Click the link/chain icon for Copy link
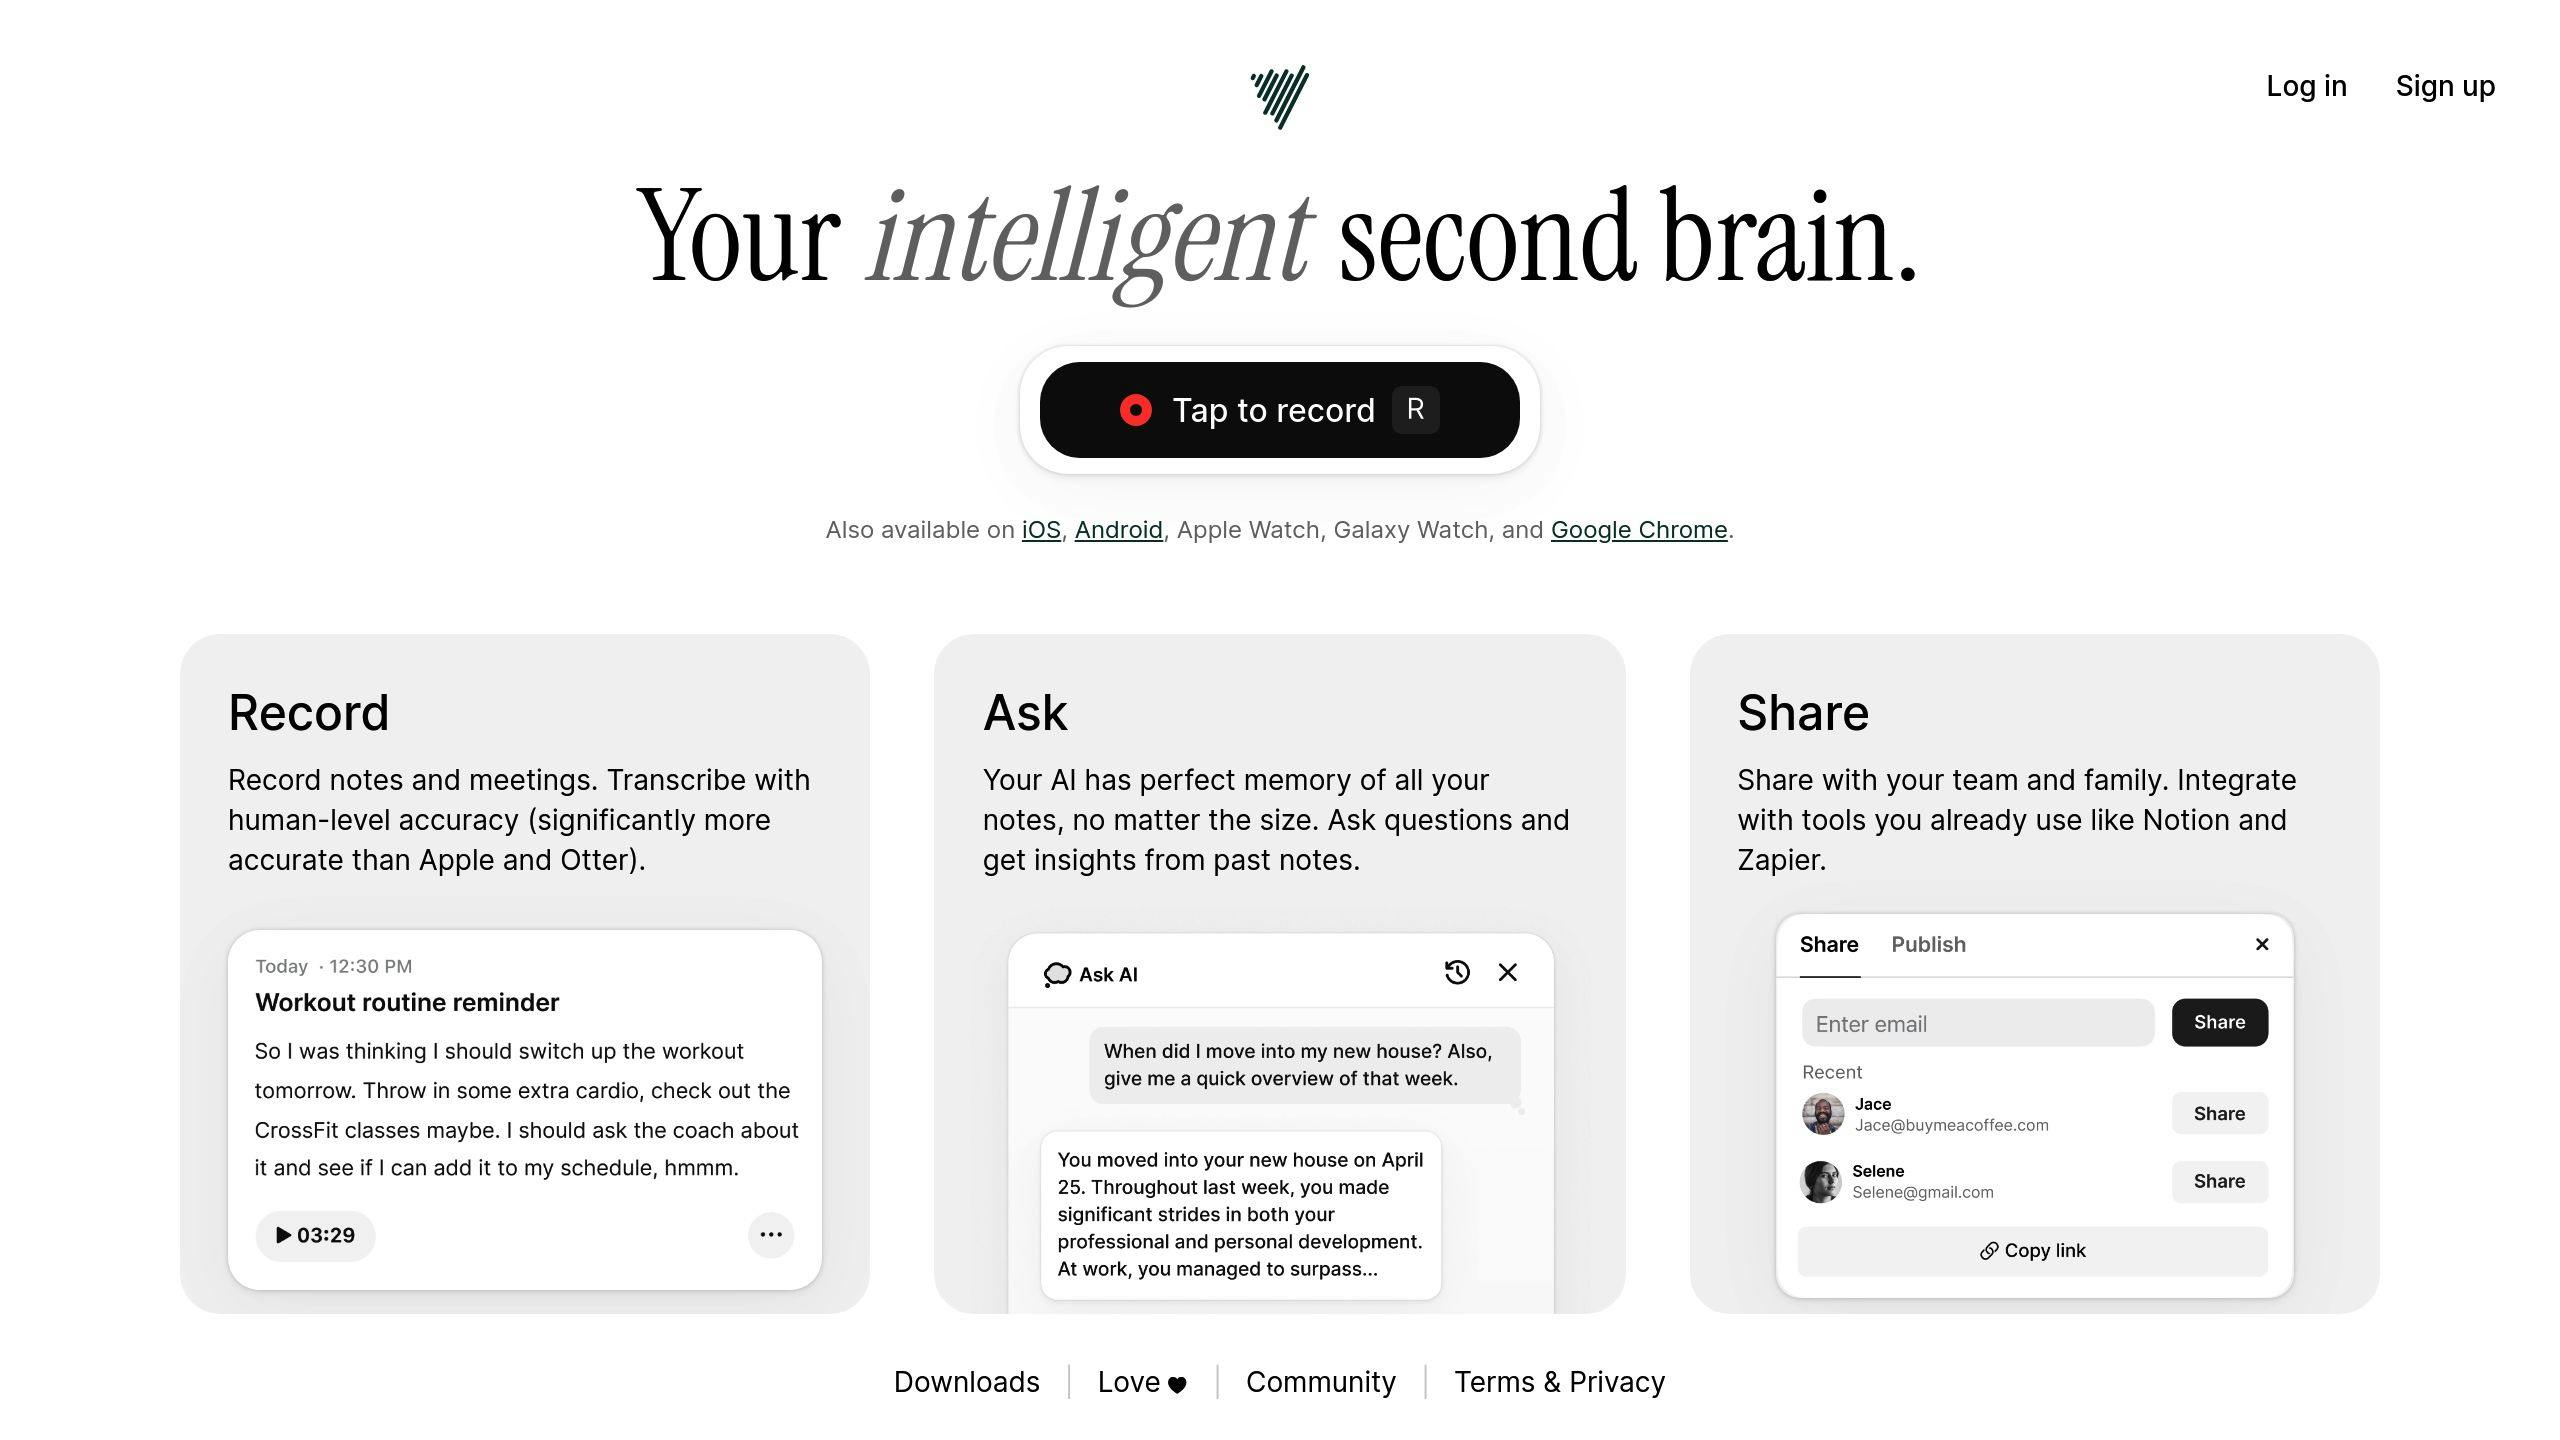 [1990, 1250]
